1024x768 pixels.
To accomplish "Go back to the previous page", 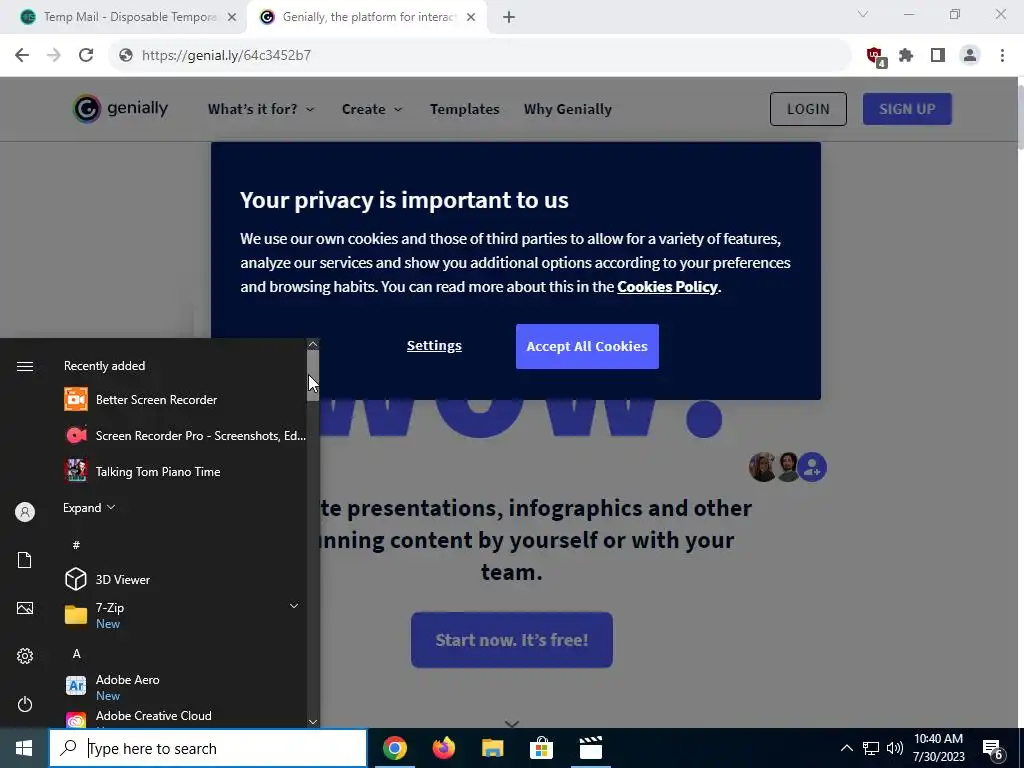I will (22, 56).
